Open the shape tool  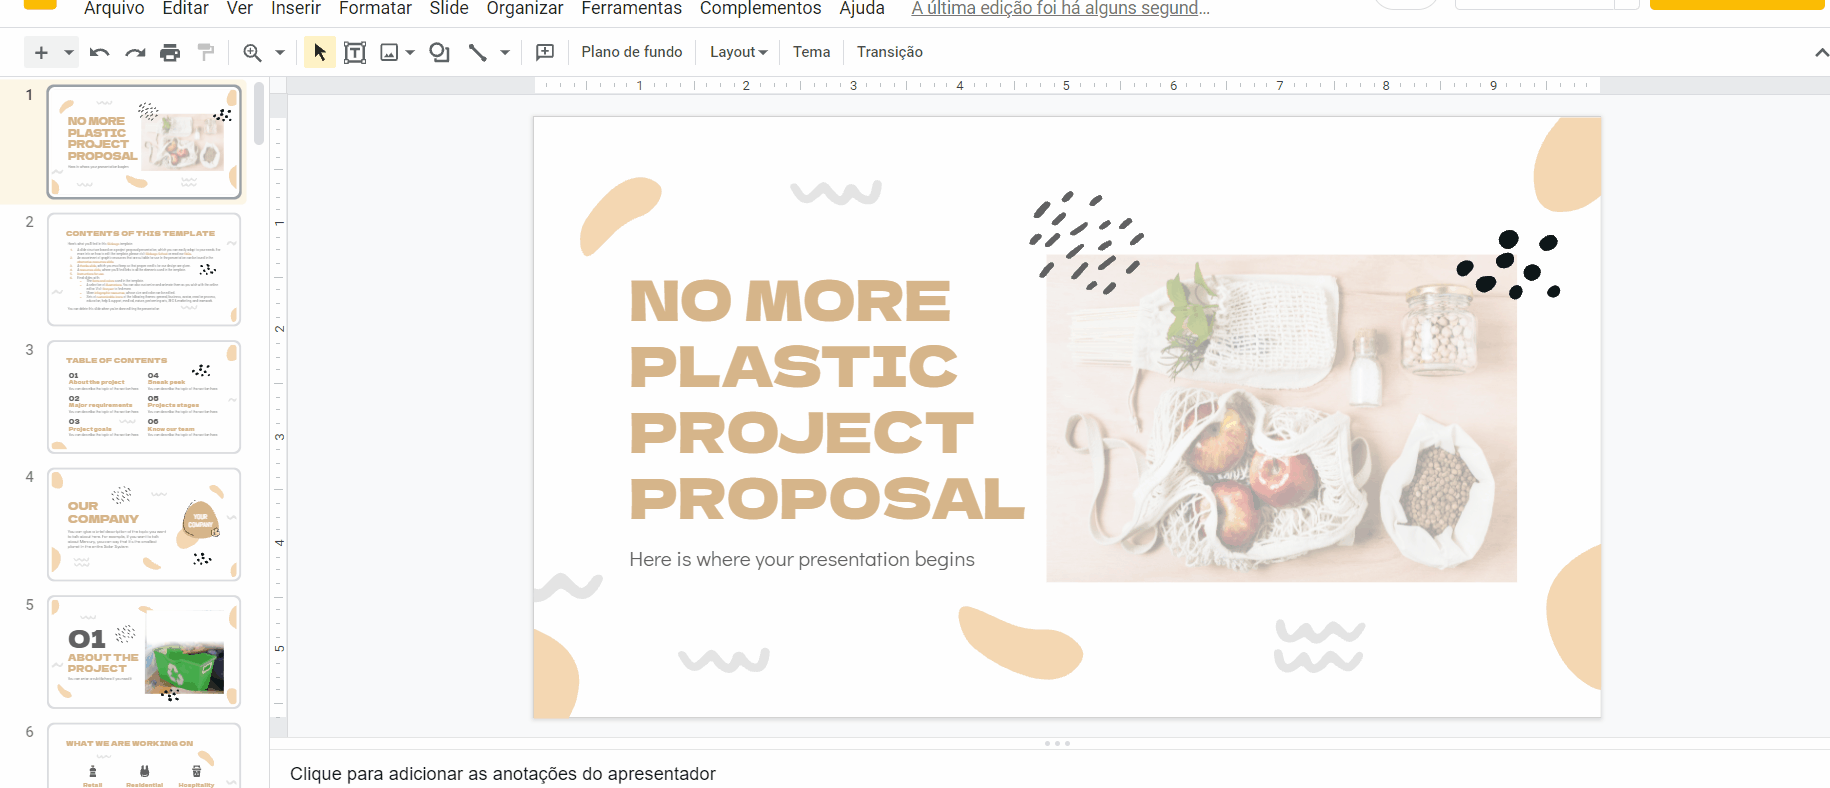(439, 52)
